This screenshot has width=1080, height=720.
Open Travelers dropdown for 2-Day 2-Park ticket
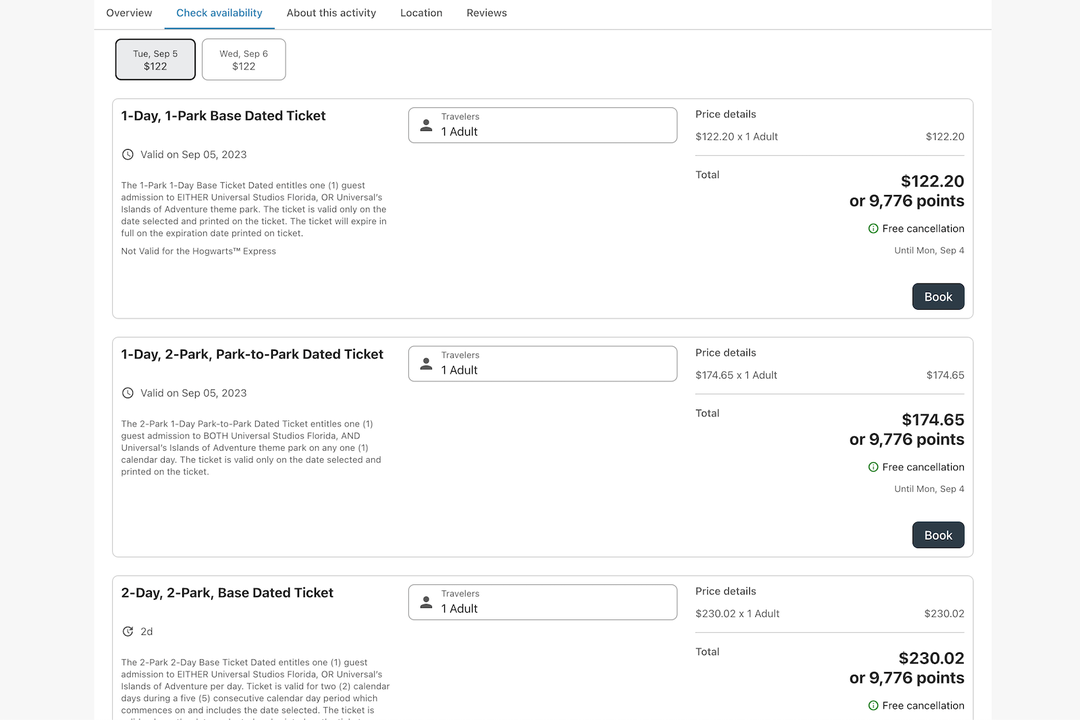(x=542, y=602)
